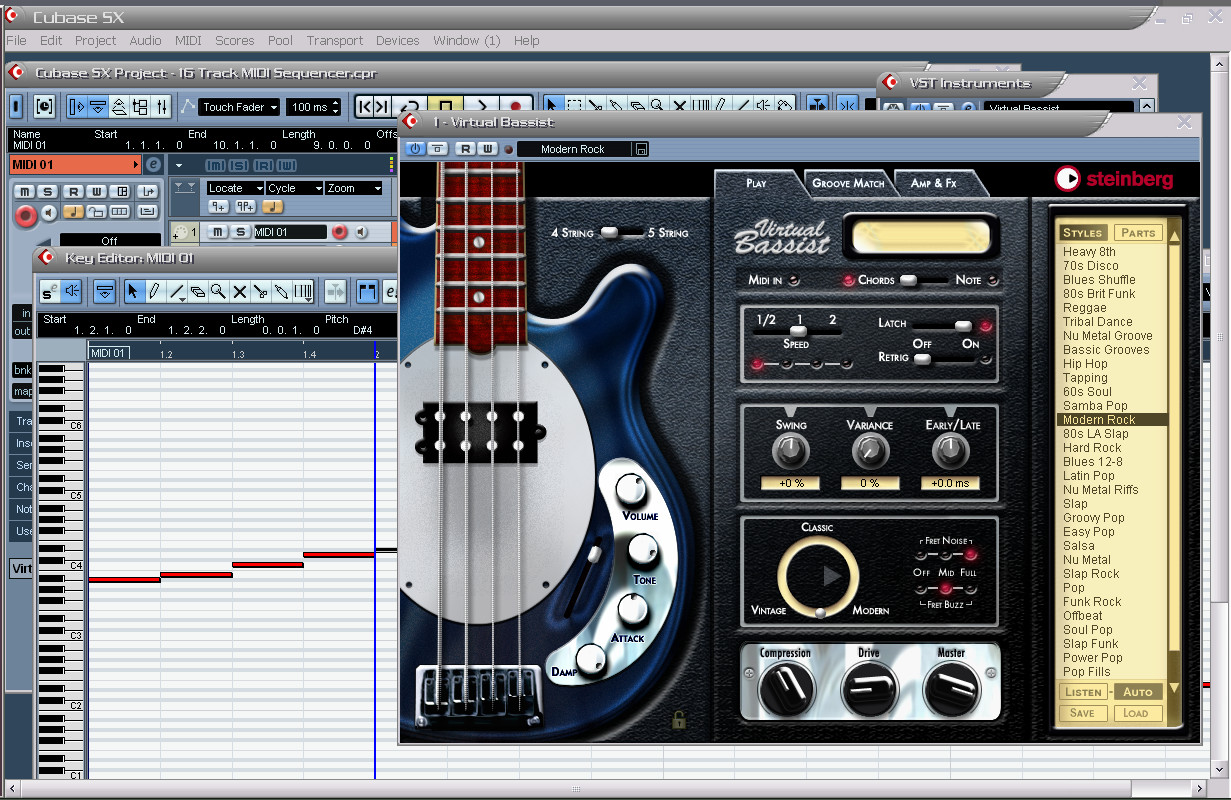Select the Eraser tool in Key Editor
Screen dimensions: 1231x800
(x=197, y=292)
